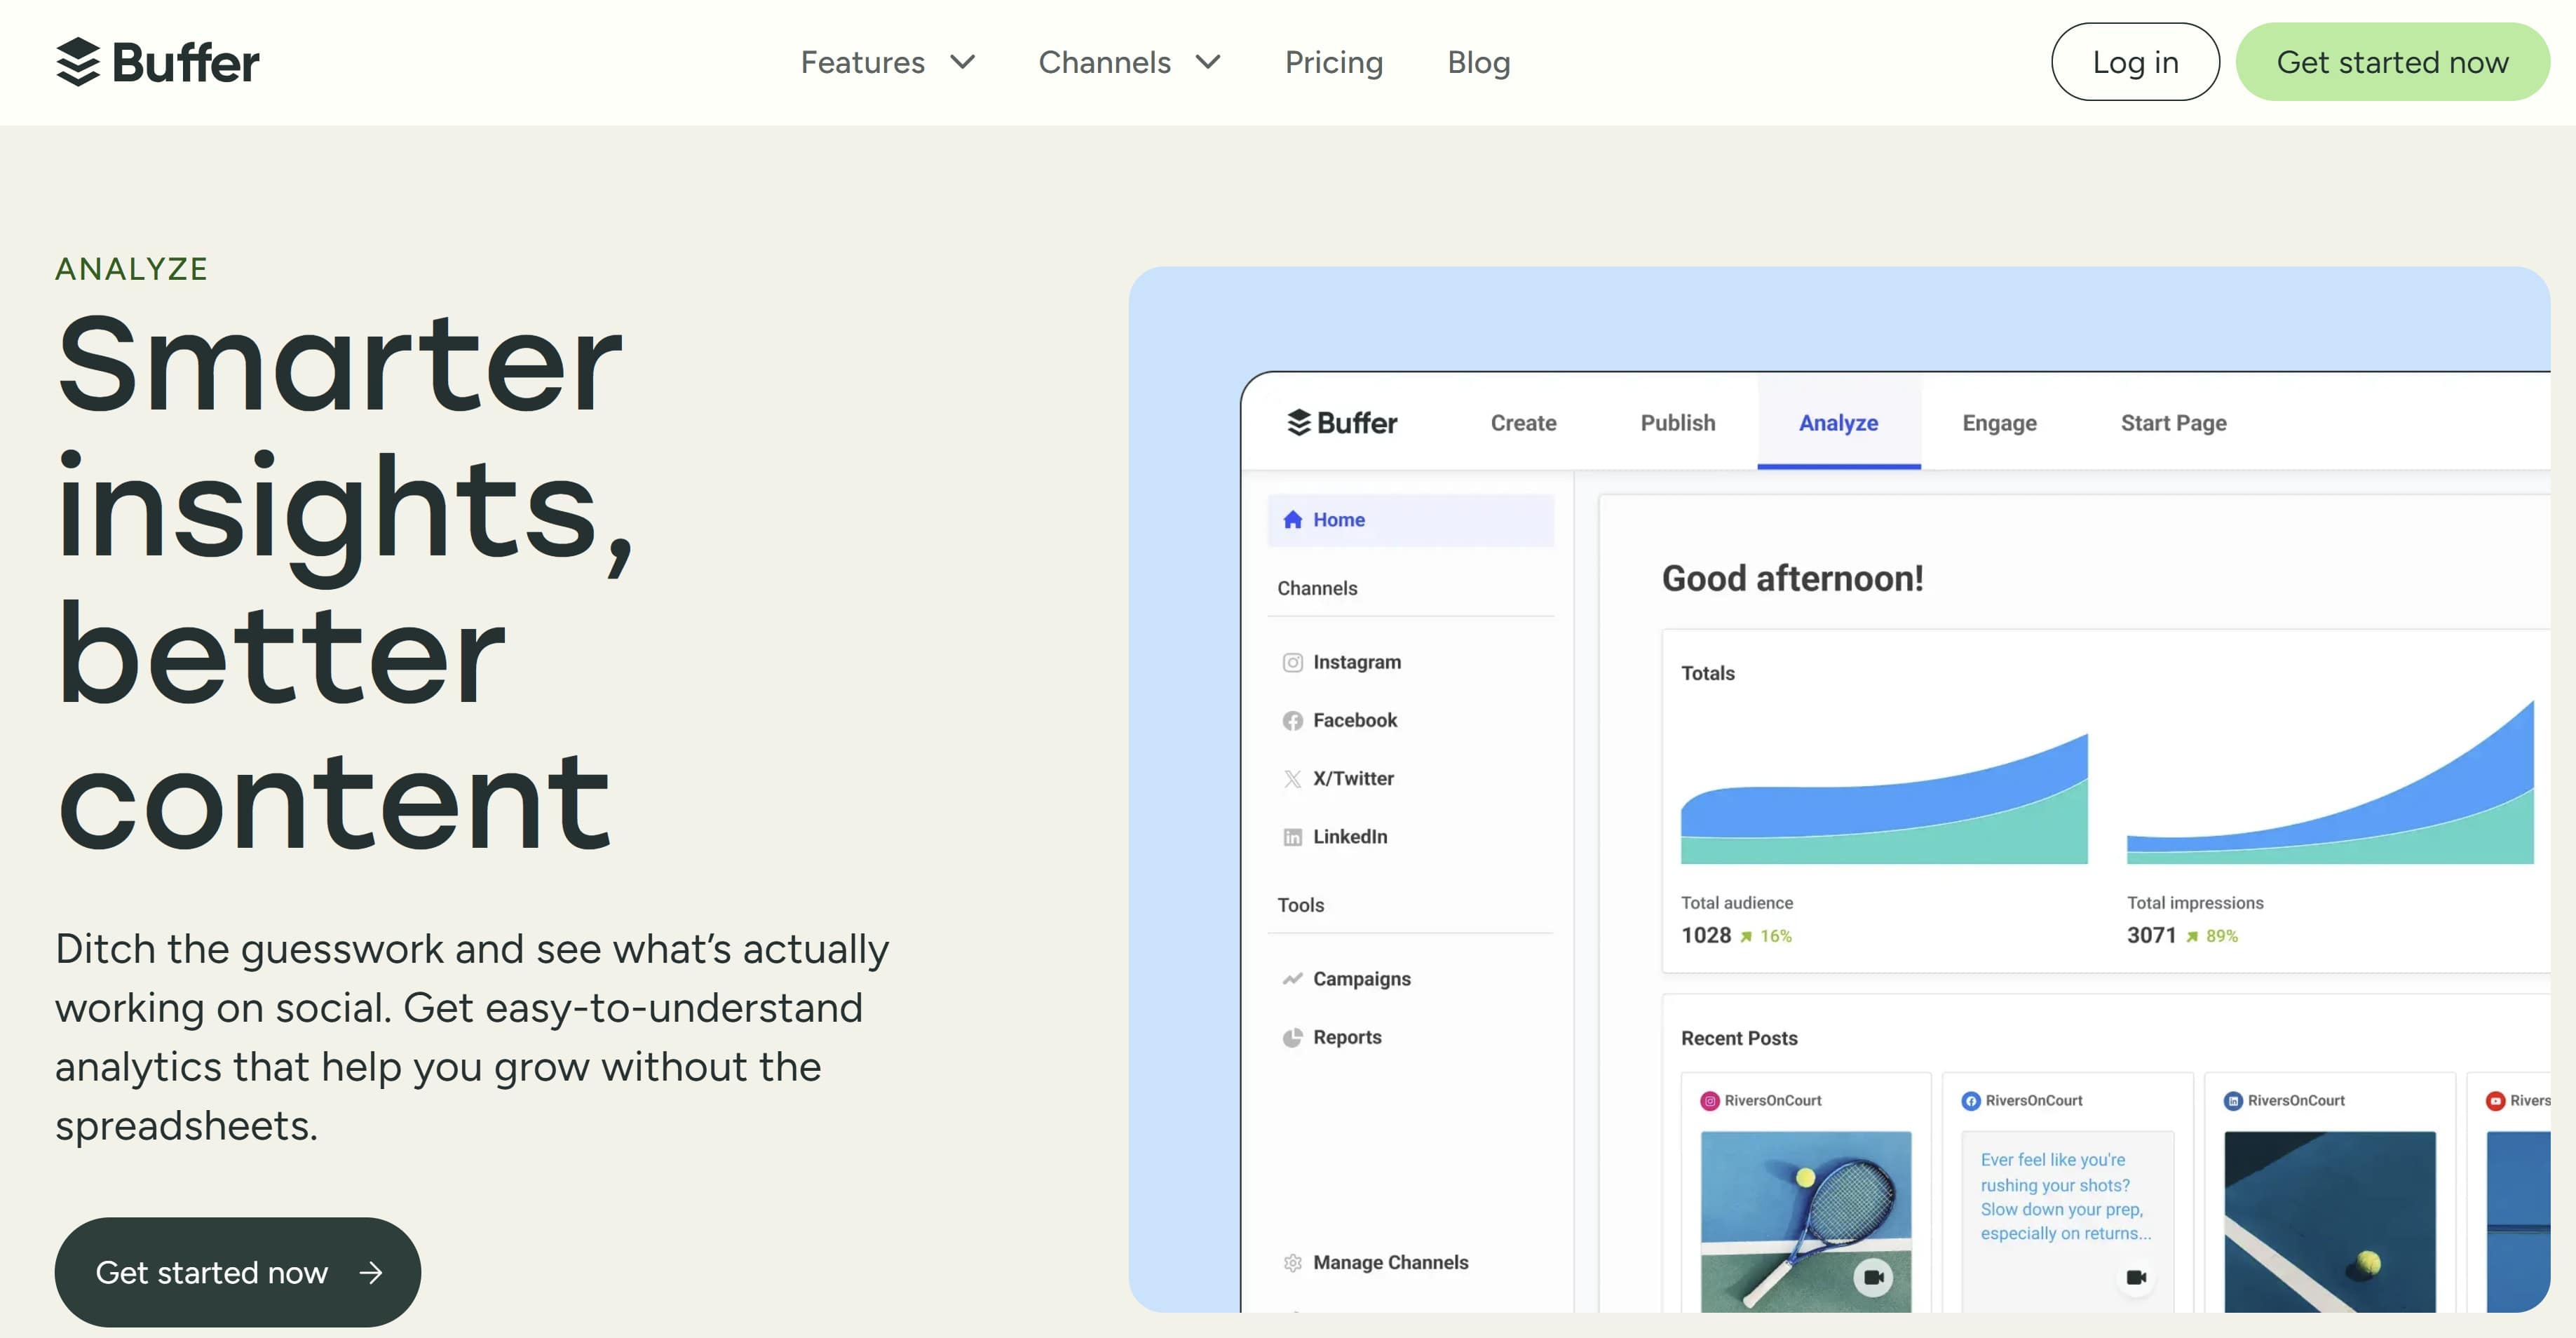2576x1338 pixels.
Task: Select Home in the sidebar
Action: click(1410, 520)
